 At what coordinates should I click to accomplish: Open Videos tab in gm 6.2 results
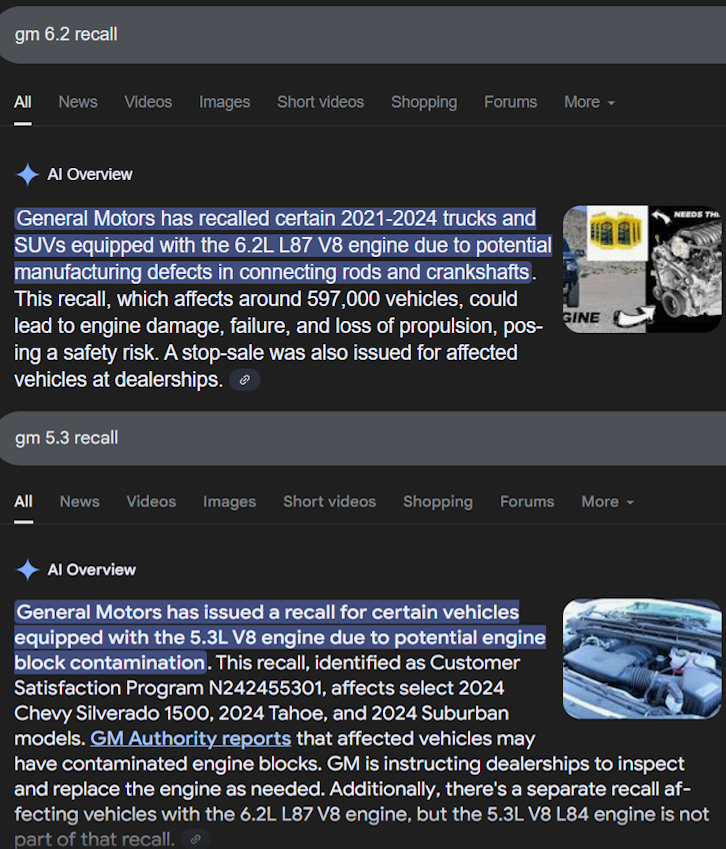point(148,102)
